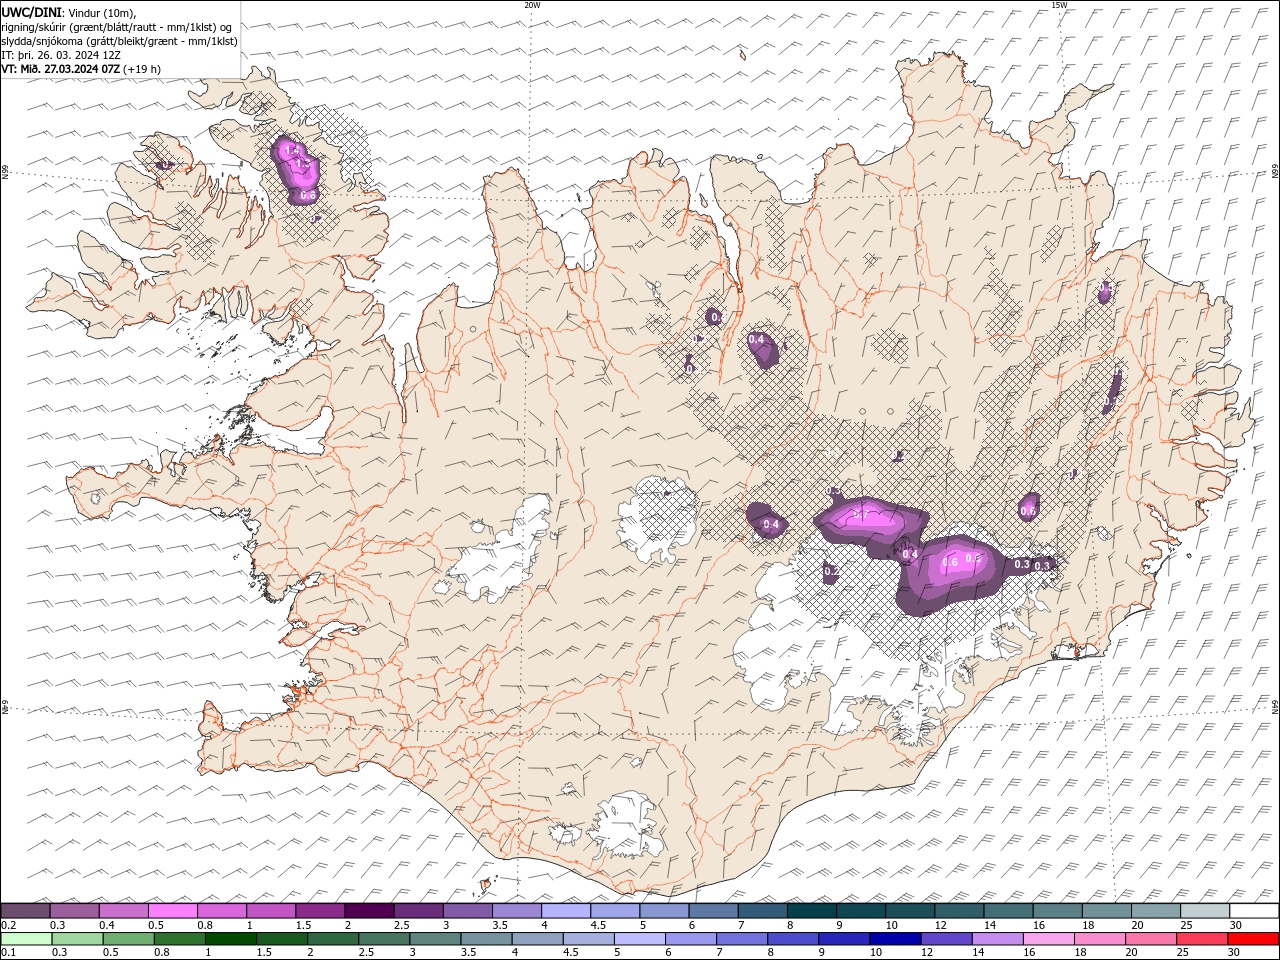
Task: Pick lower legend lavender swatch at 14
Action: [996, 939]
